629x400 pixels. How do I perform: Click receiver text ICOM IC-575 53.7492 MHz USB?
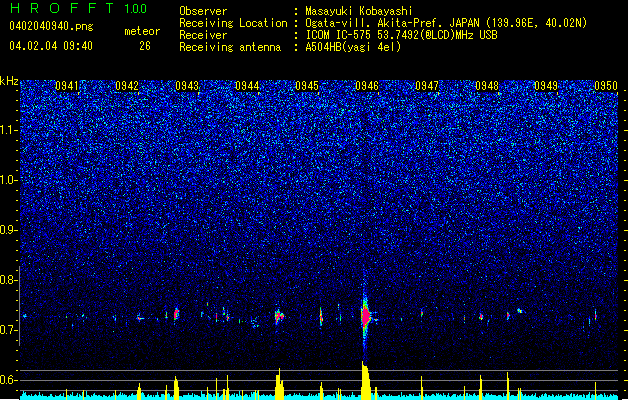pyautogui.click(x=401, y=35)
